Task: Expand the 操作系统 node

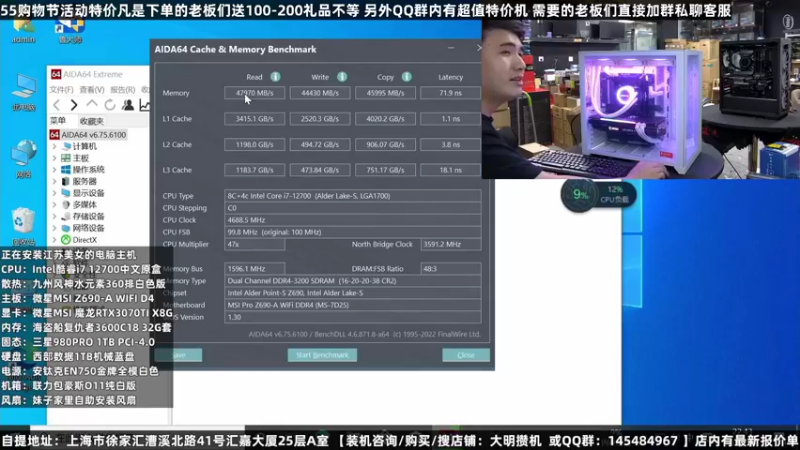Action: point(55,169)
